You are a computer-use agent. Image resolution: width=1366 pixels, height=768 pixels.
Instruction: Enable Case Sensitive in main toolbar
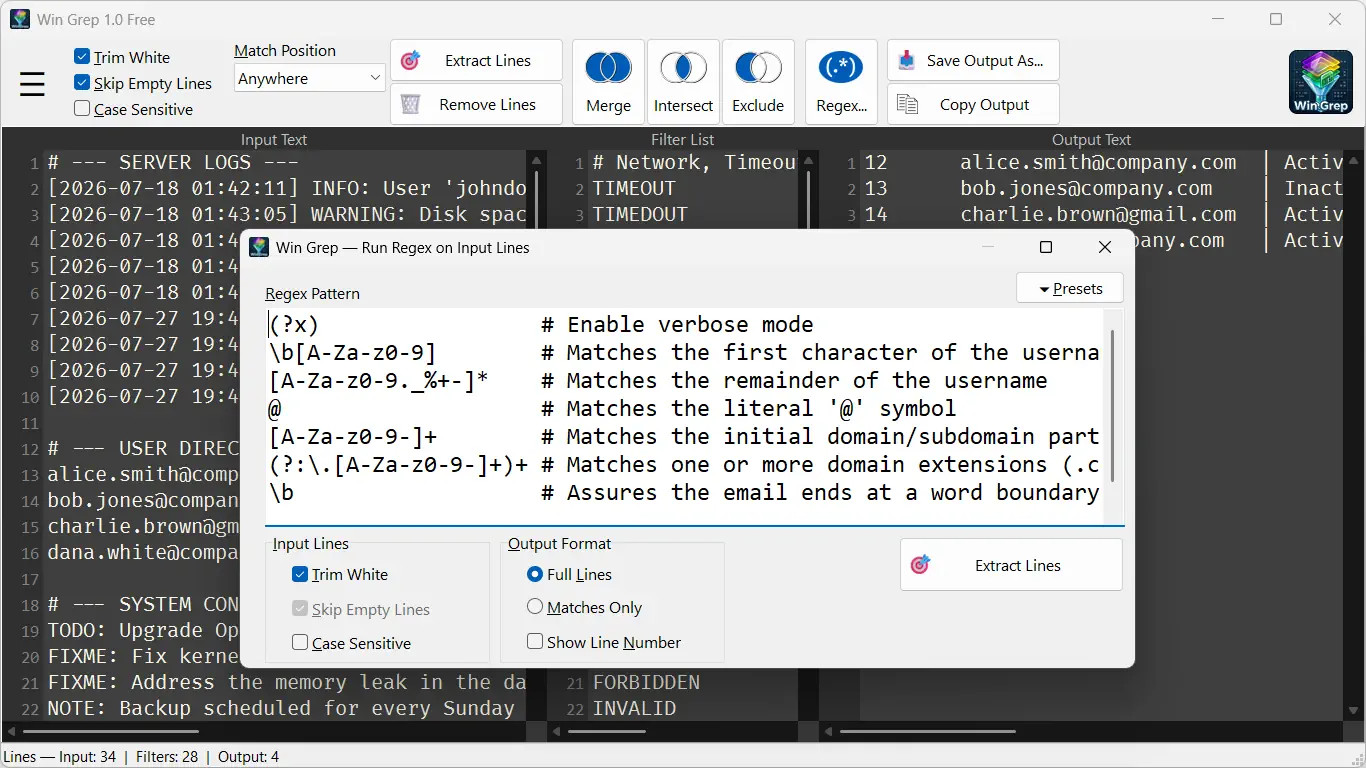tap(133, 109)
